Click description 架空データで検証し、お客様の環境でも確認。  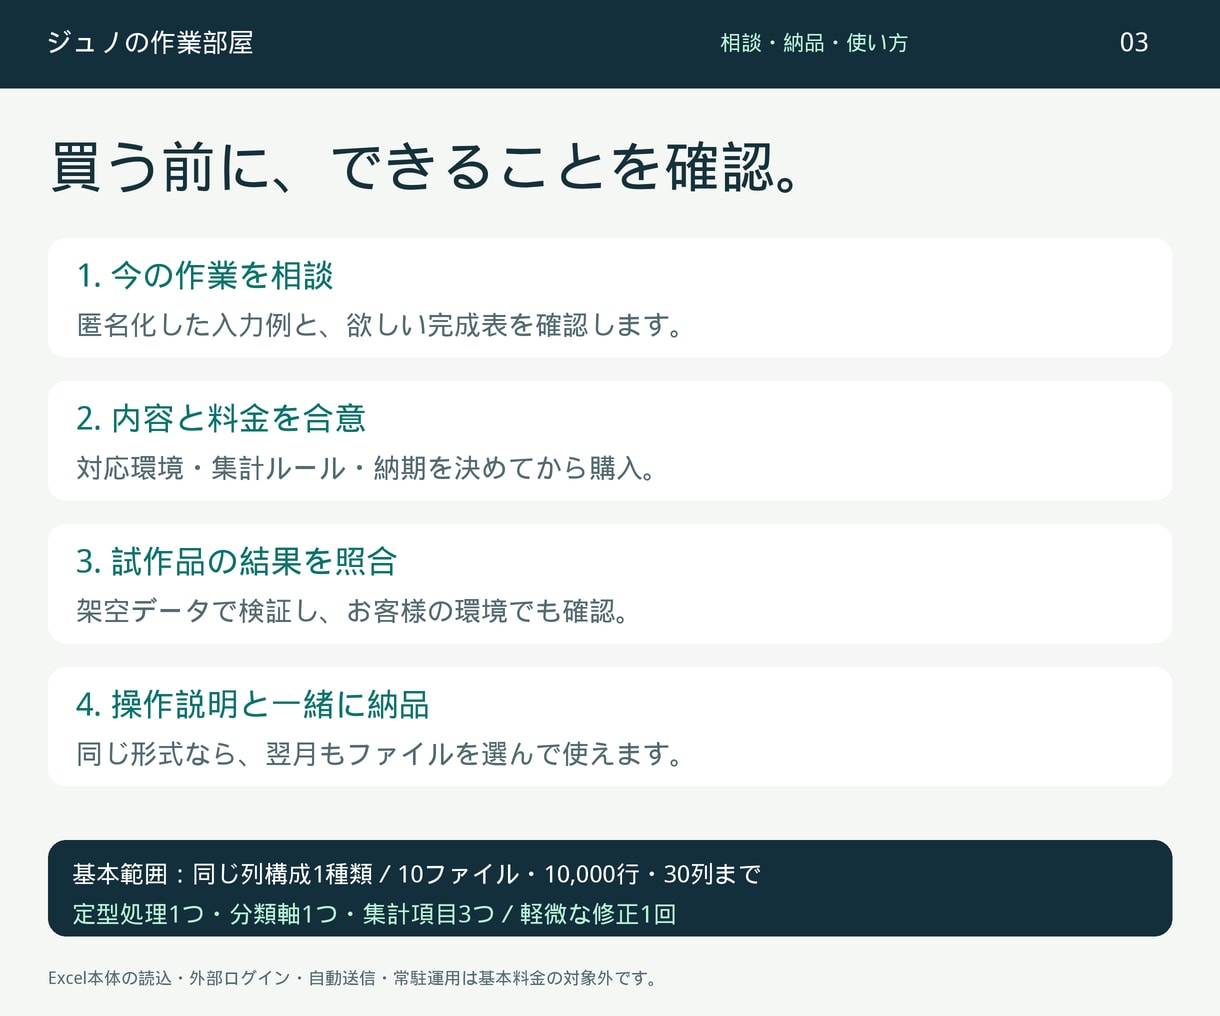click(x=353, y=611)
